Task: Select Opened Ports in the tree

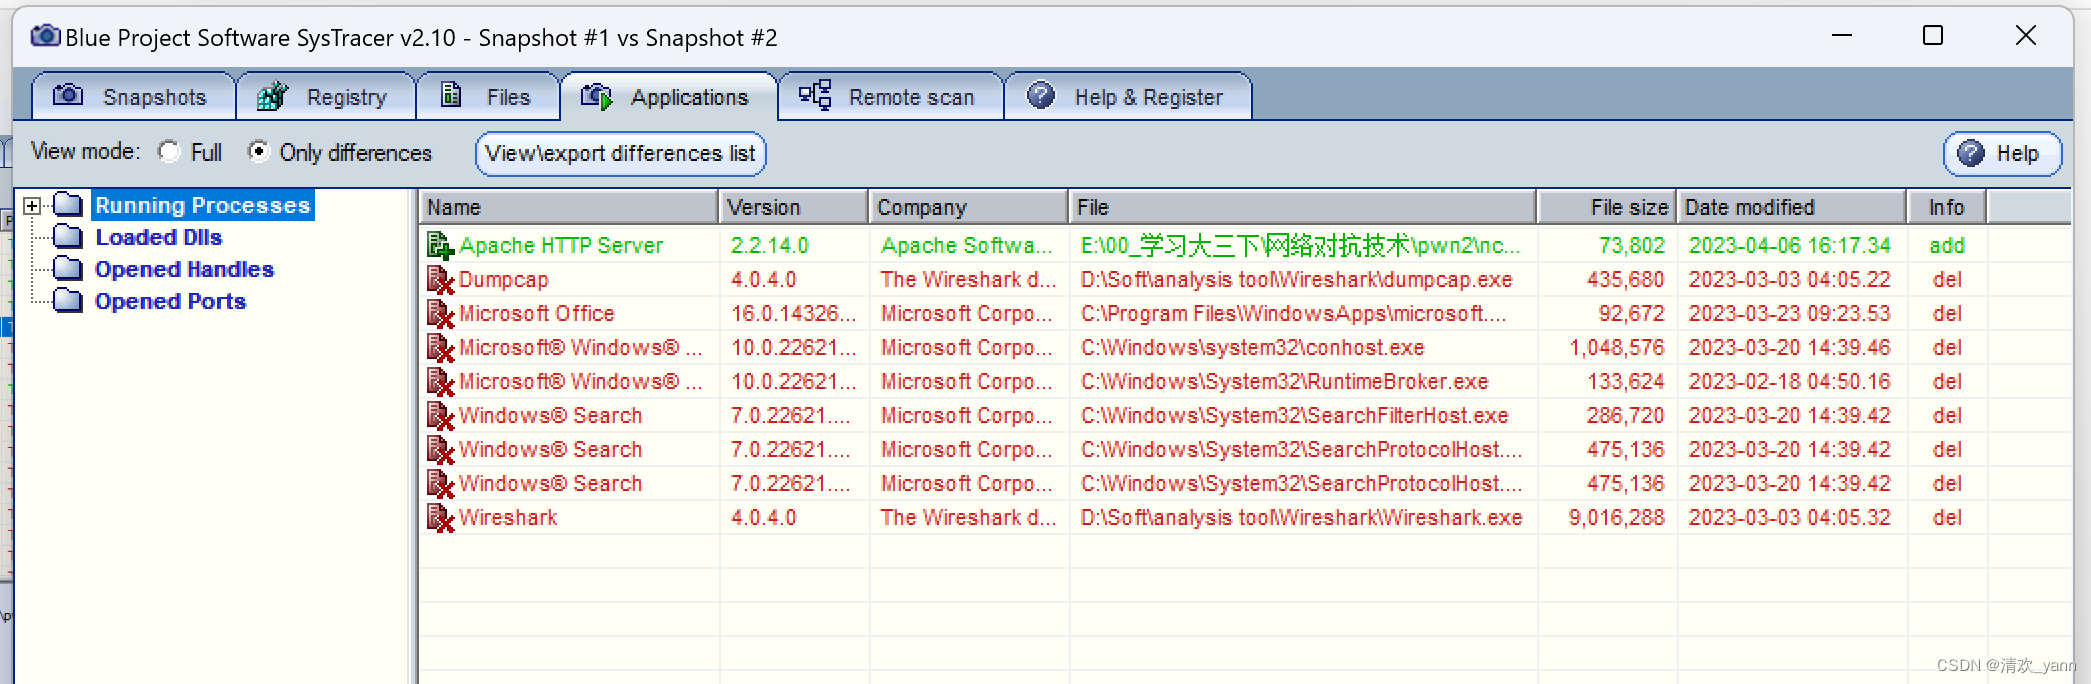Action: (170, 301)
